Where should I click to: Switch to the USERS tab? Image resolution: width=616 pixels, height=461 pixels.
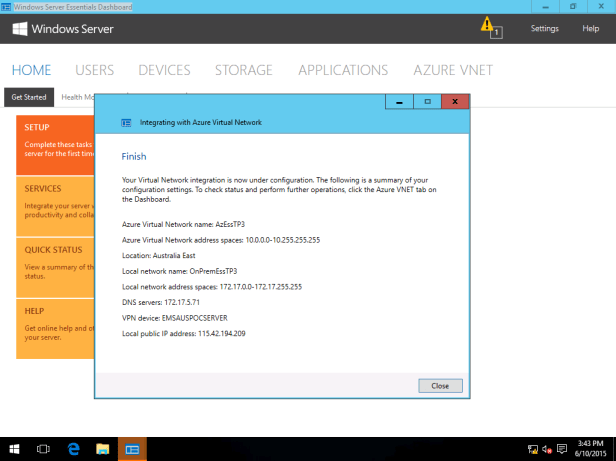tap(94, 70)
